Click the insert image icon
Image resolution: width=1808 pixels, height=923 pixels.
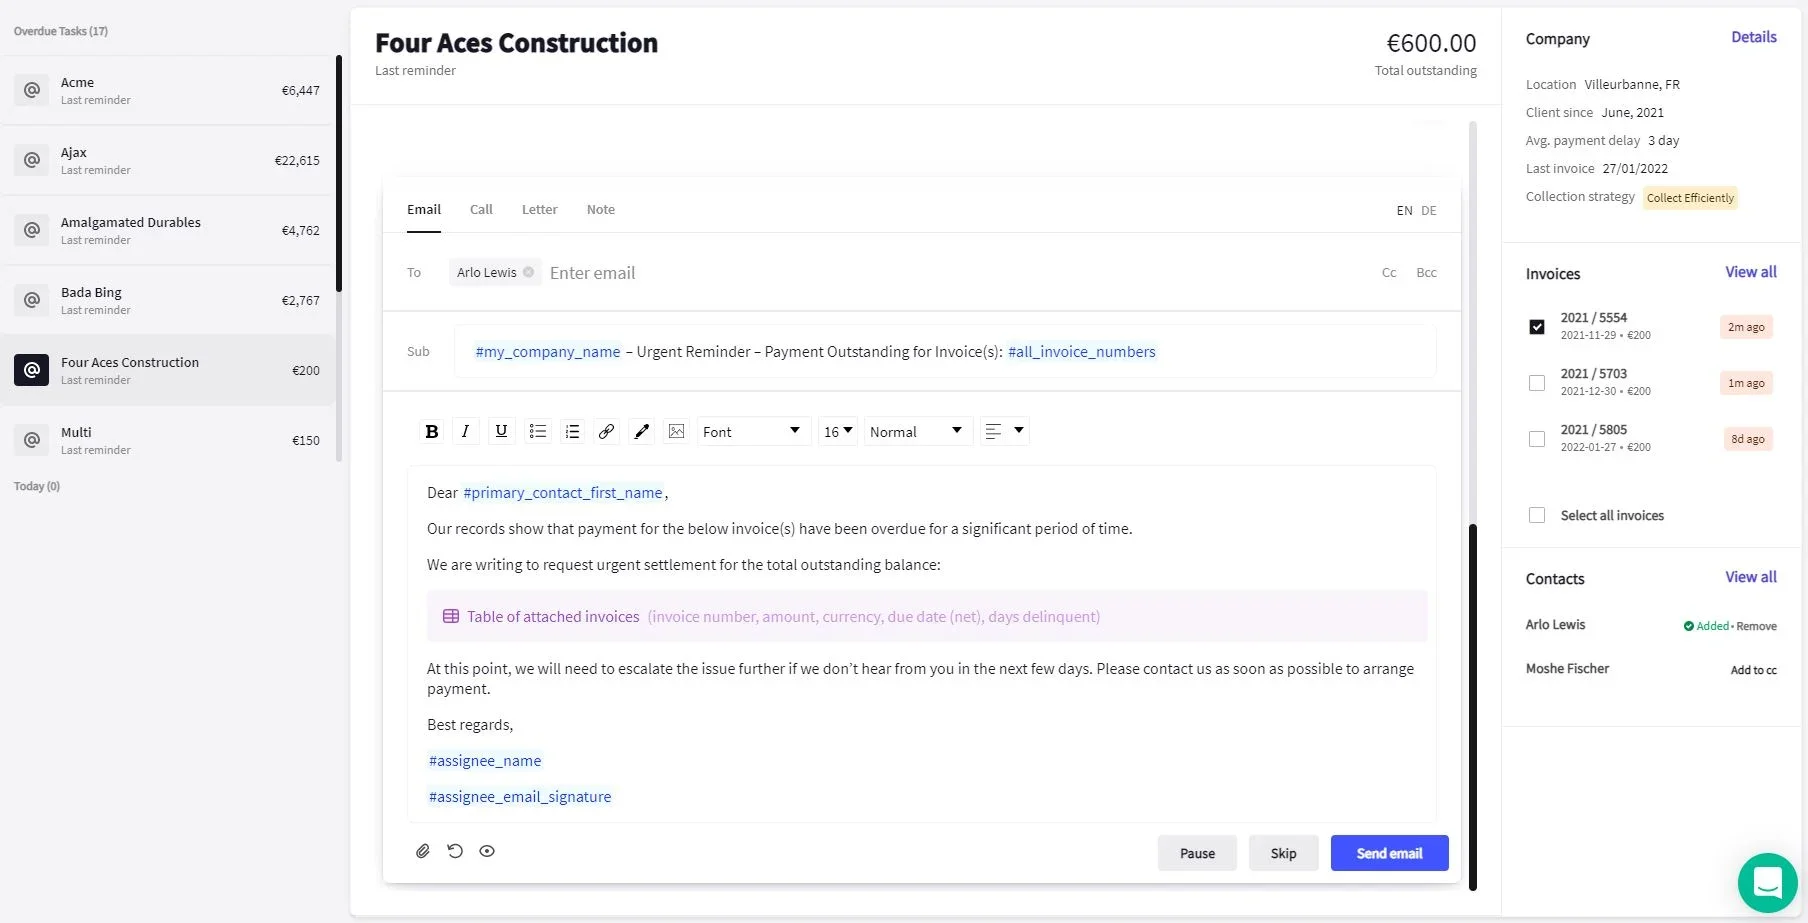coord(677,431)
